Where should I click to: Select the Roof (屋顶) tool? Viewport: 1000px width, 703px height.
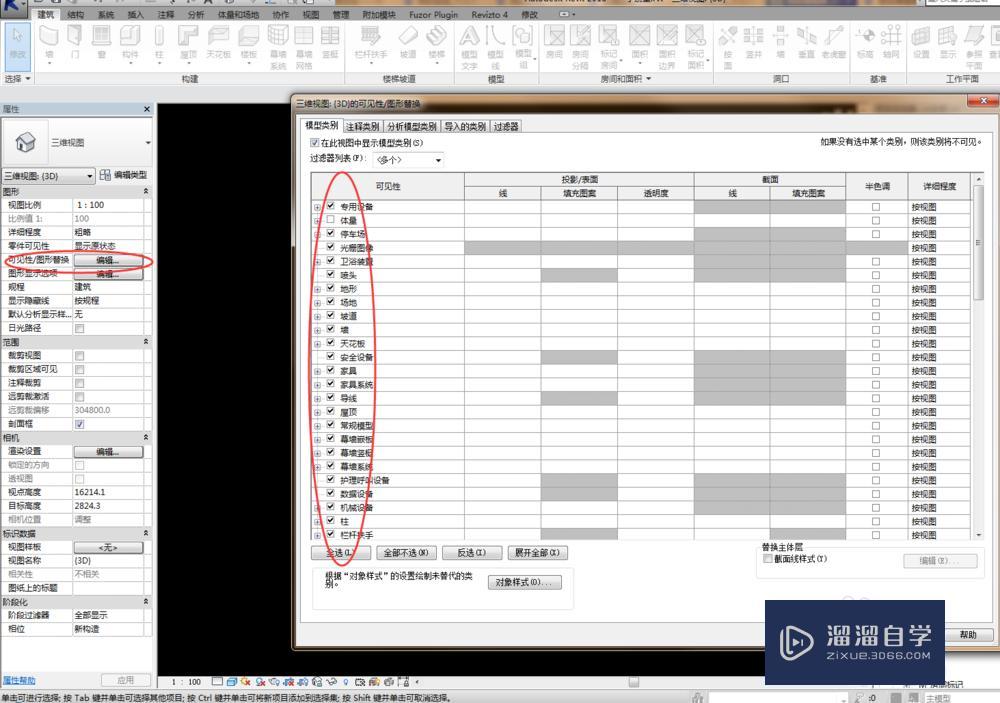[x=188, y=41]
